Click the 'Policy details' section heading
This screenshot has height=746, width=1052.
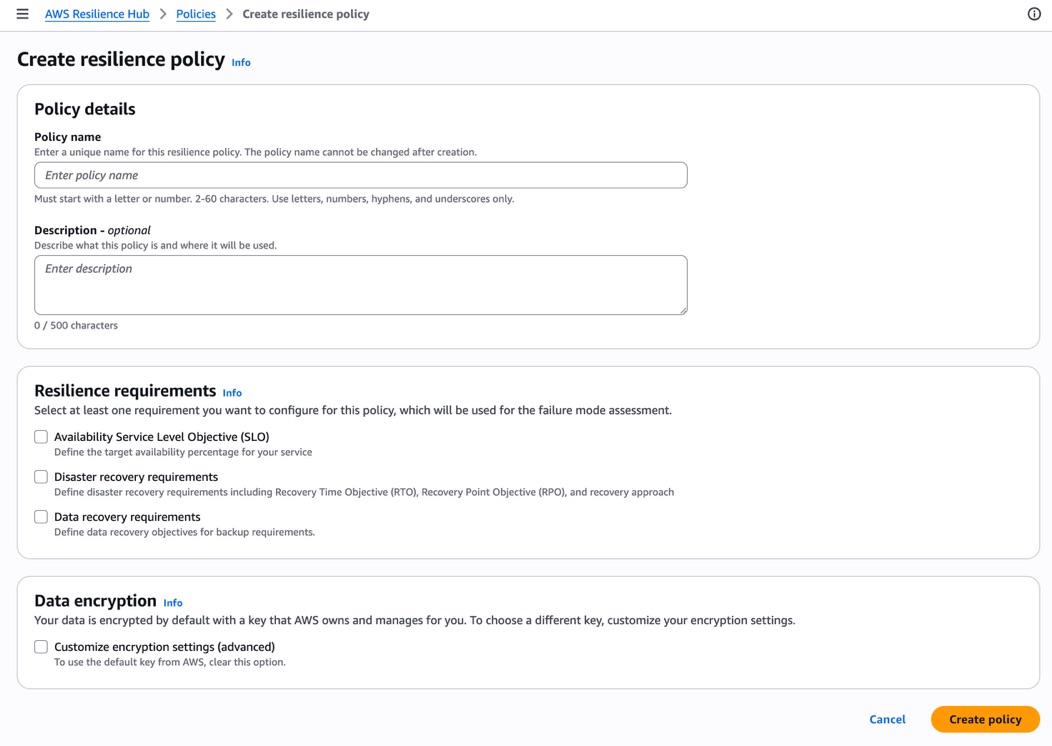pos(85,109)
